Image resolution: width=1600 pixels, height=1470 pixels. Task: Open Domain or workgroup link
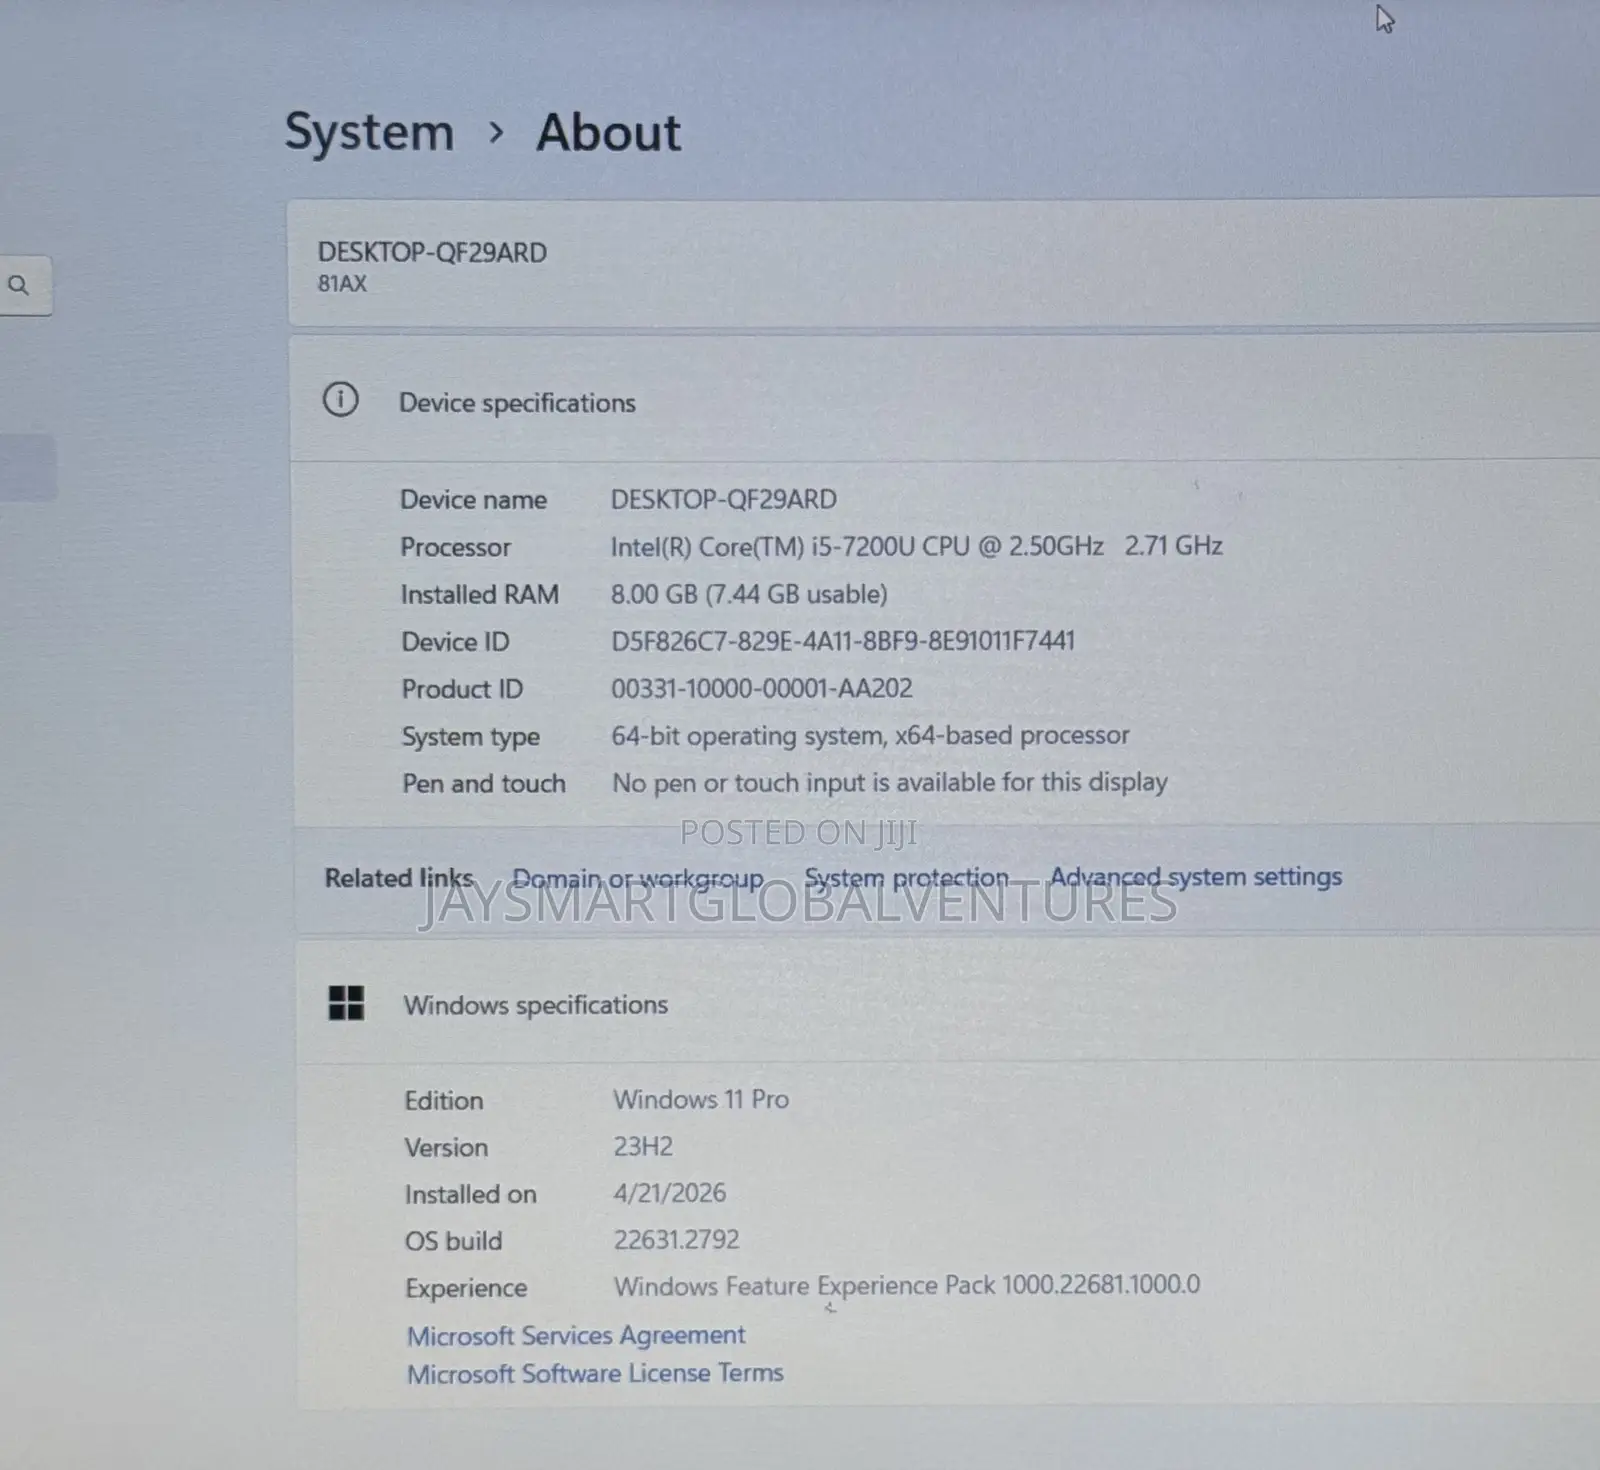(x=638, y=879)
